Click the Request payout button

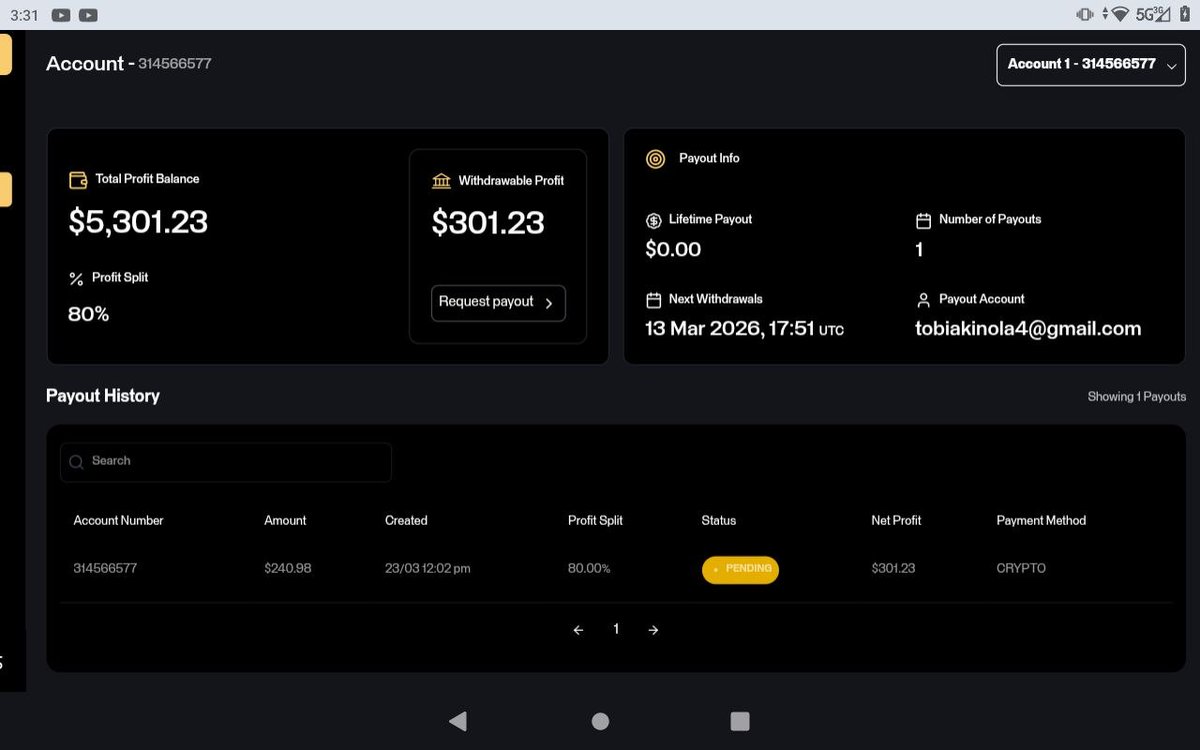pyautogui.click(x=498, y=303)
